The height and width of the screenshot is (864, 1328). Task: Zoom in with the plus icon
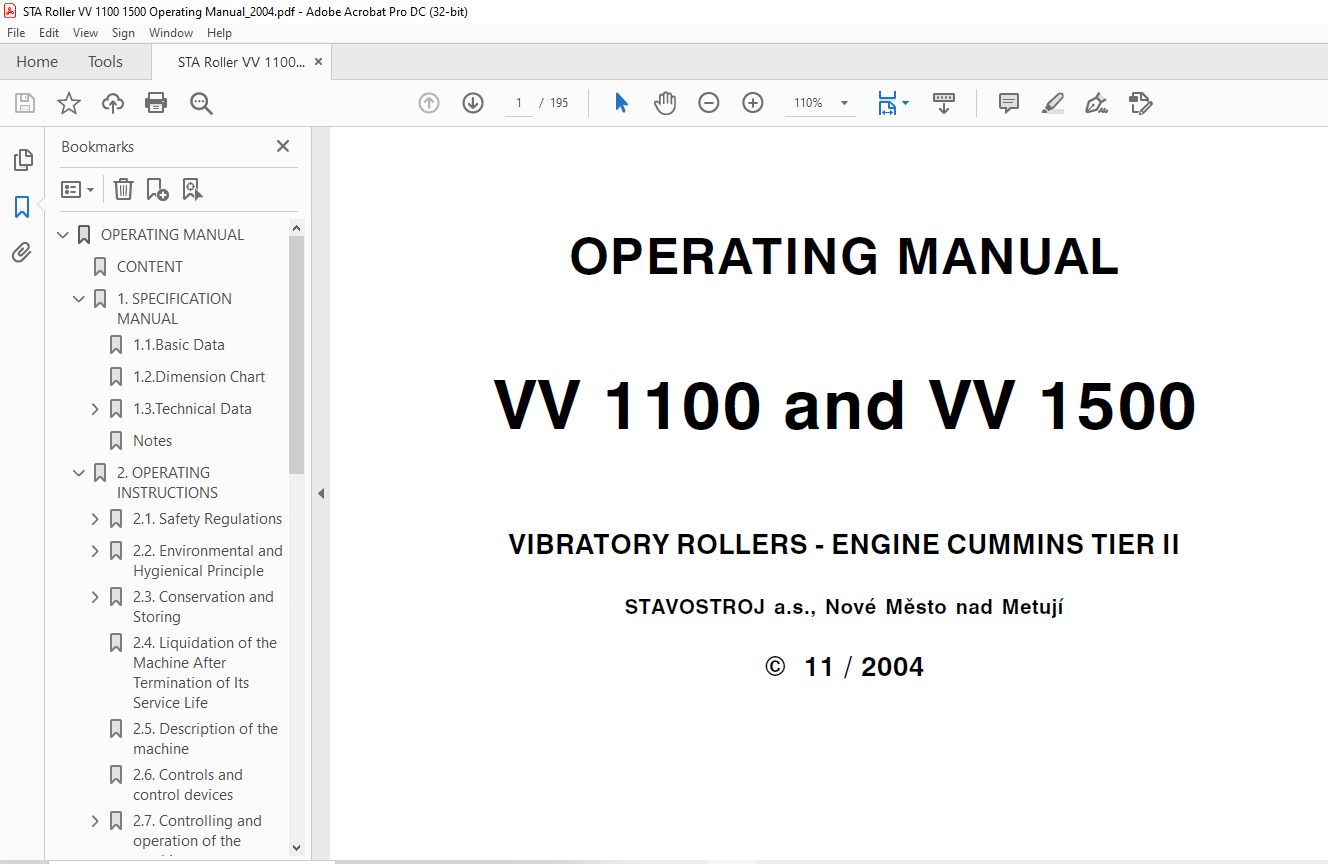pos(753,103)
